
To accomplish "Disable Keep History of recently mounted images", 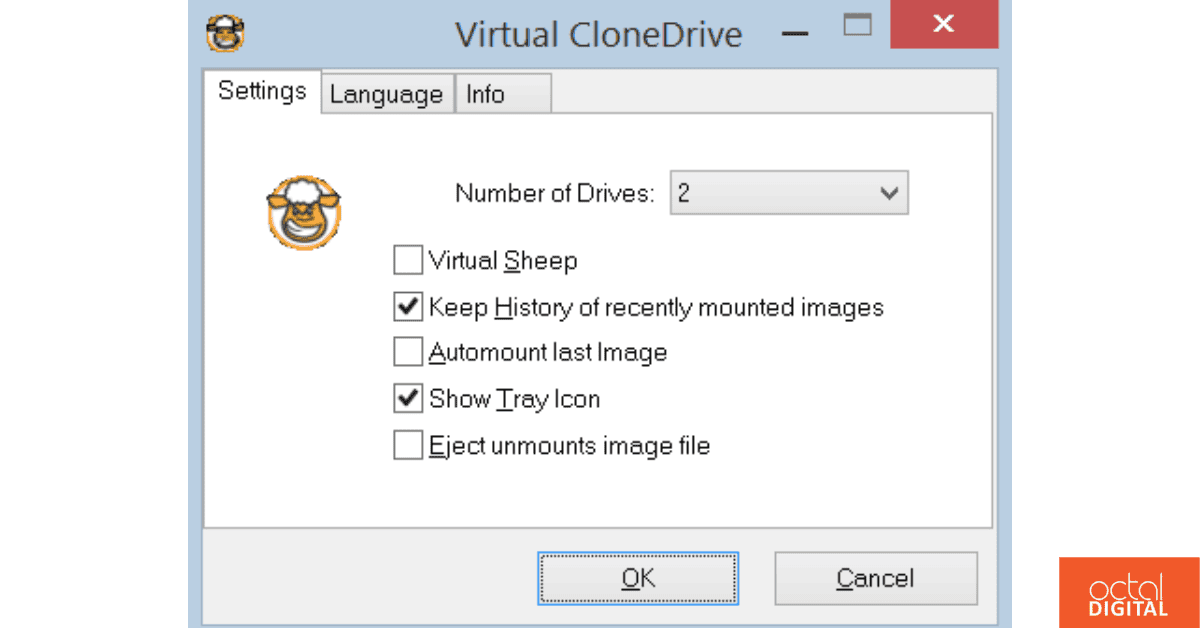I will (408, 306).
